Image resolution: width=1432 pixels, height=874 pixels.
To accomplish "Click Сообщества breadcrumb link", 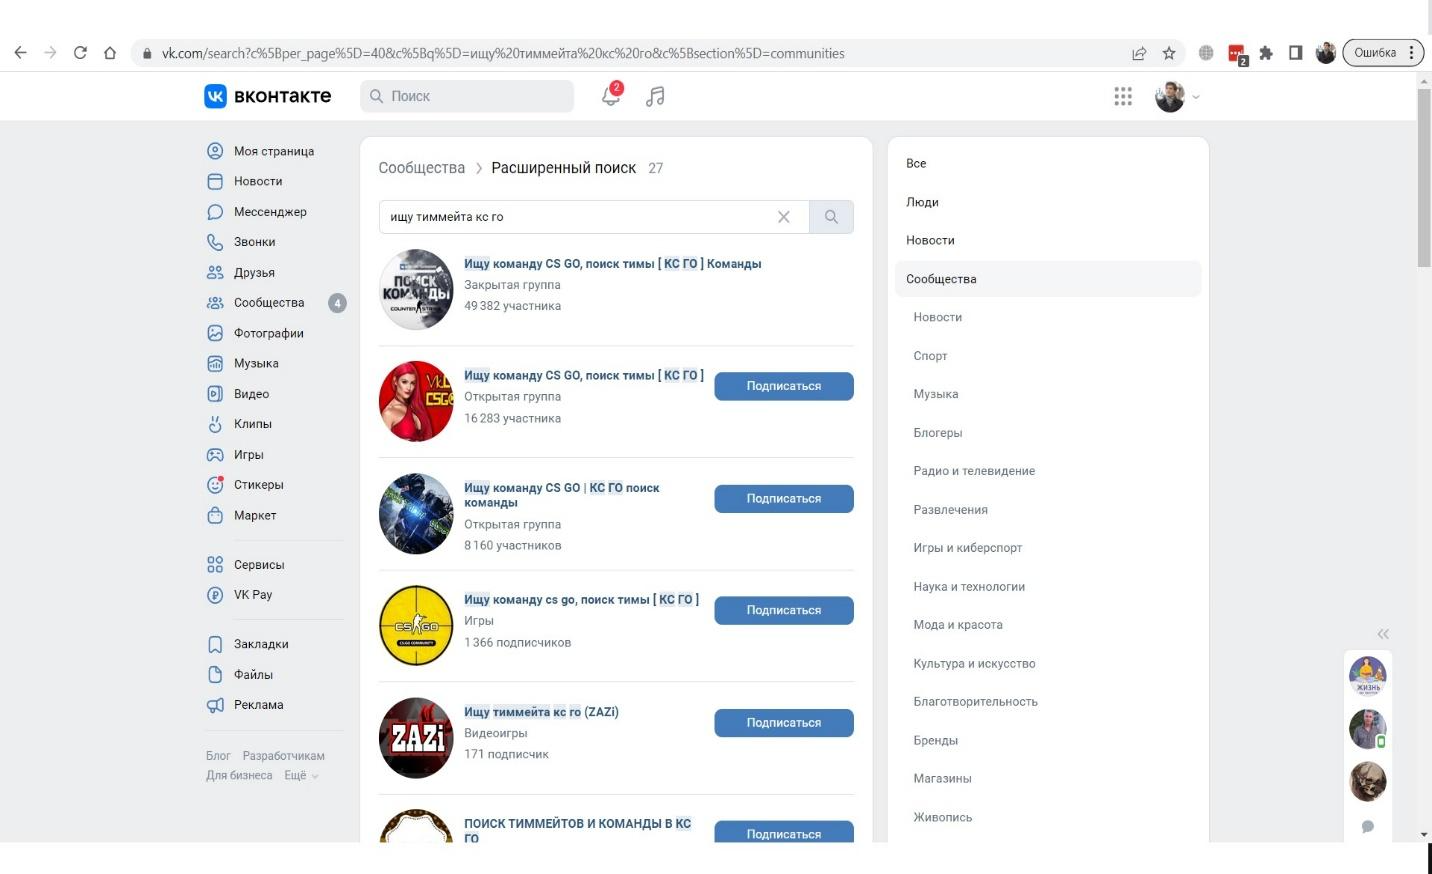I will point(421,168).
